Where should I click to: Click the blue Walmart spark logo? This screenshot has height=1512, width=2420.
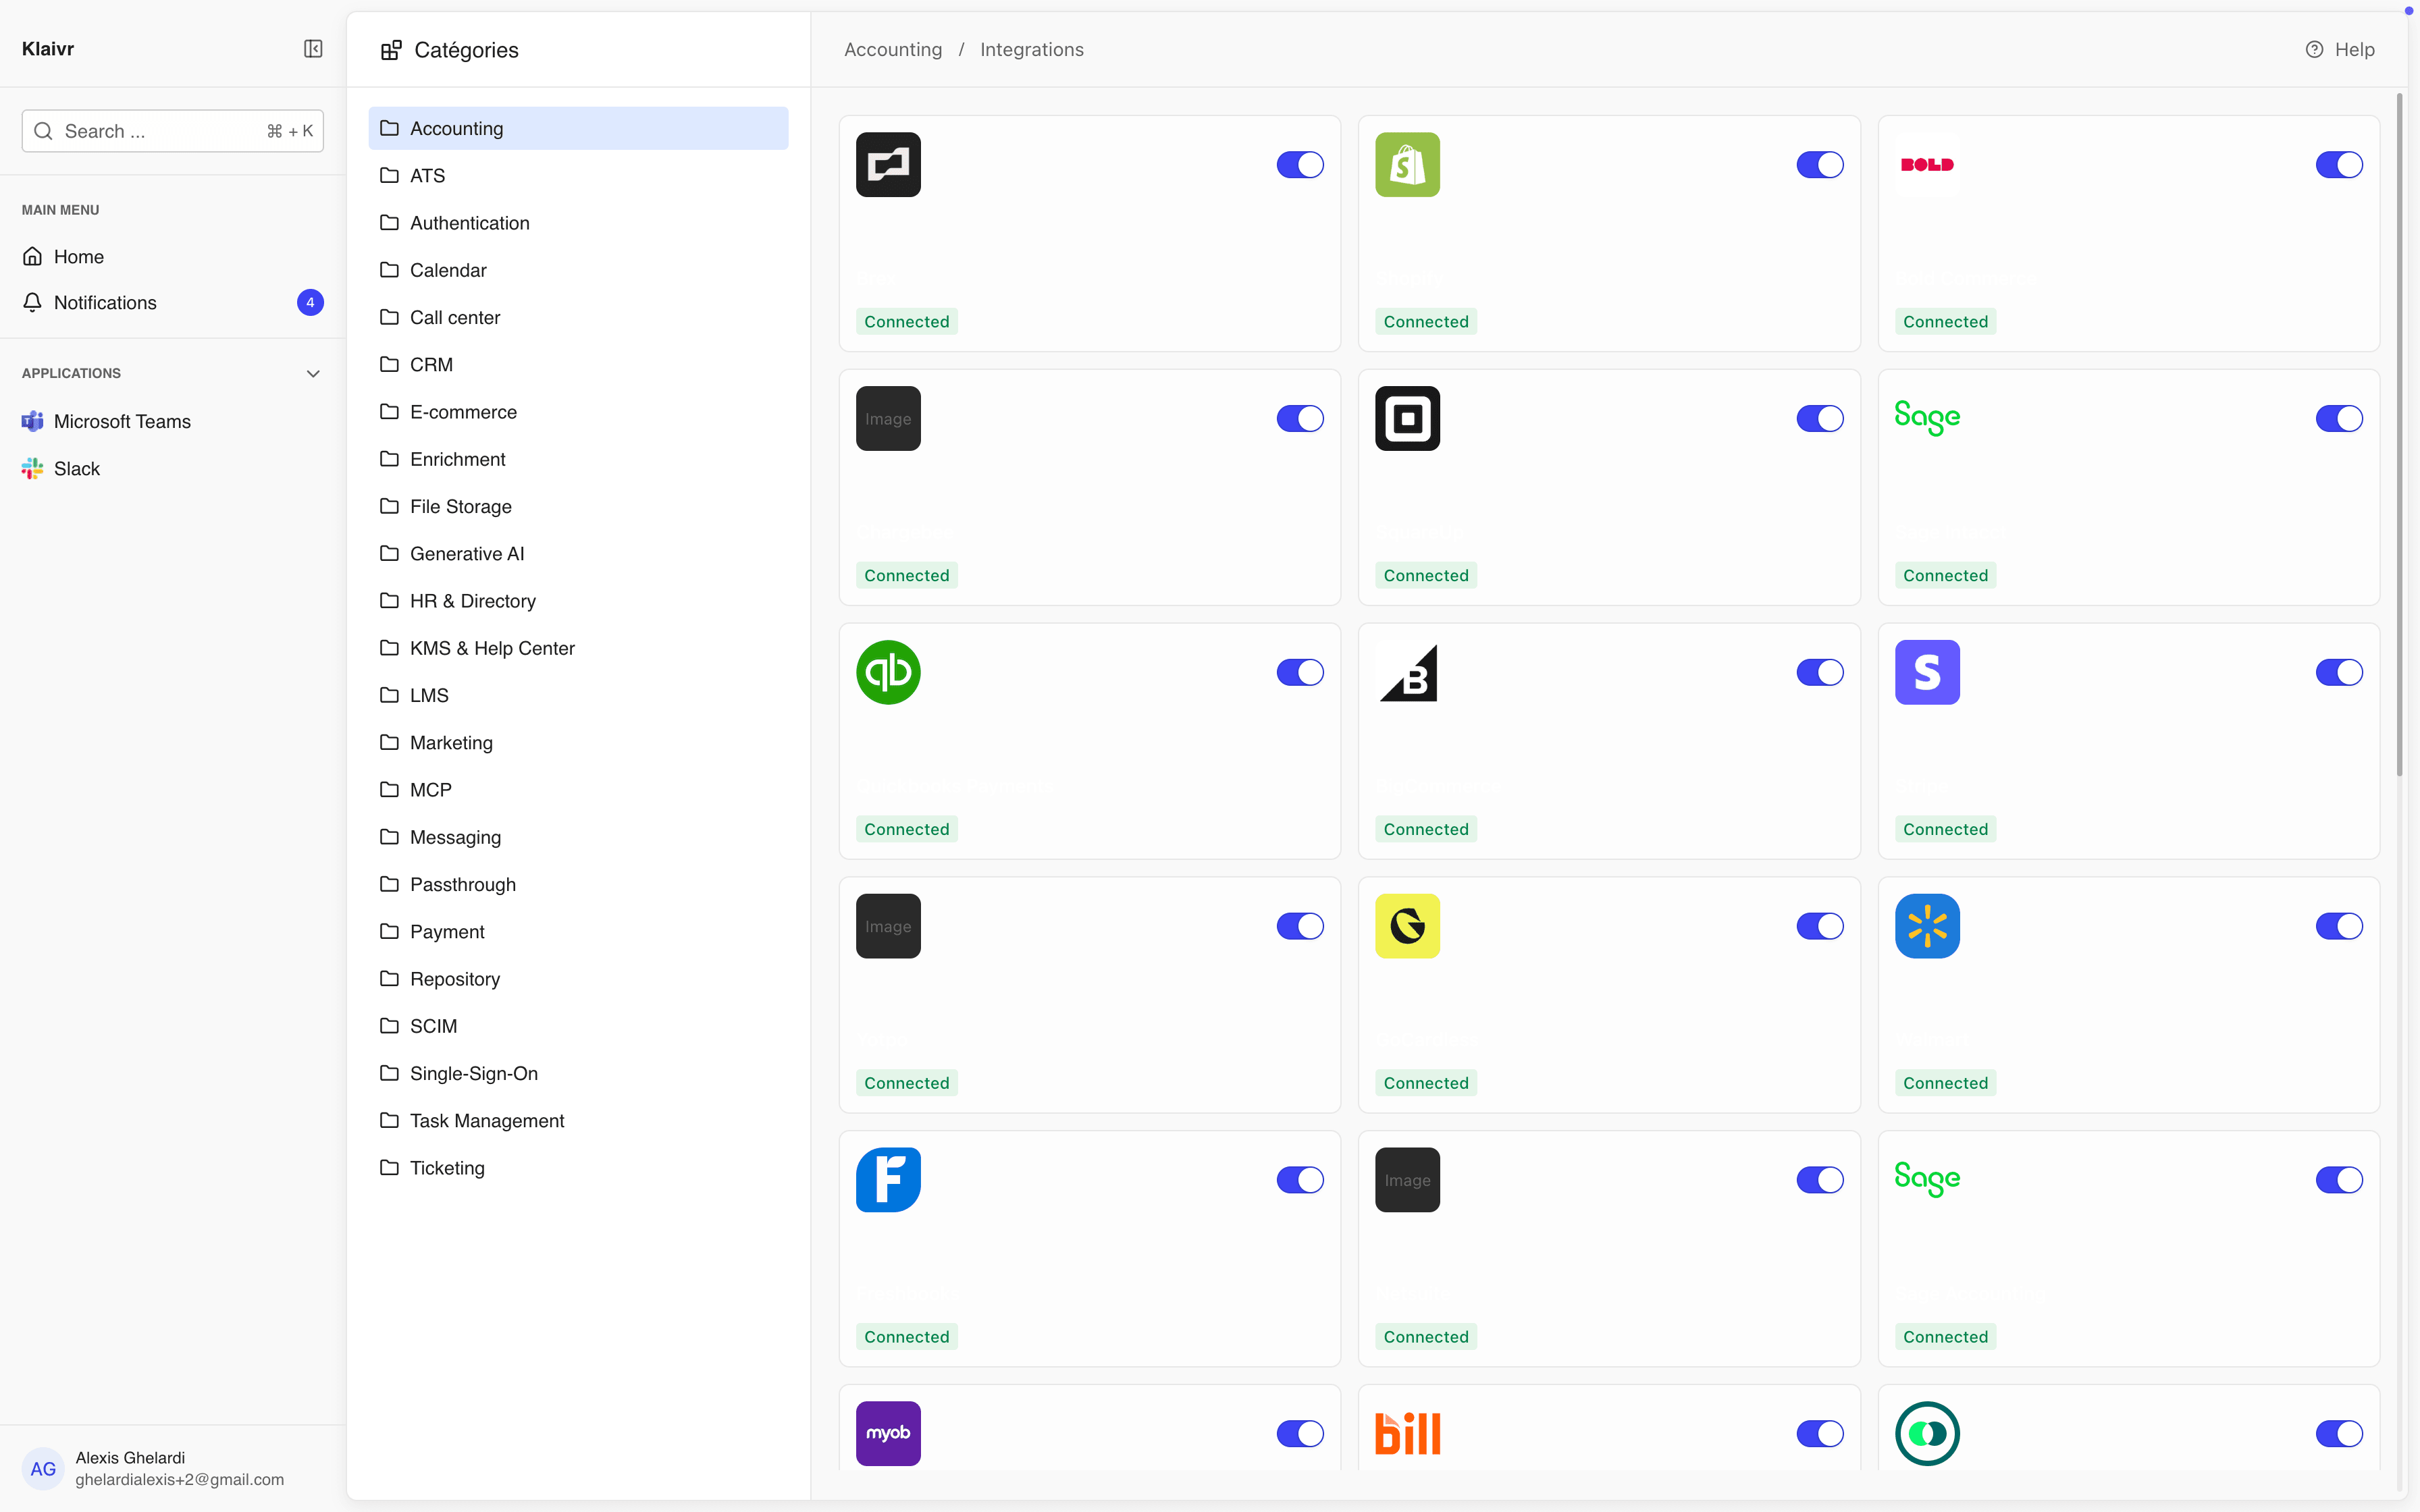(x=1927, y=926)
